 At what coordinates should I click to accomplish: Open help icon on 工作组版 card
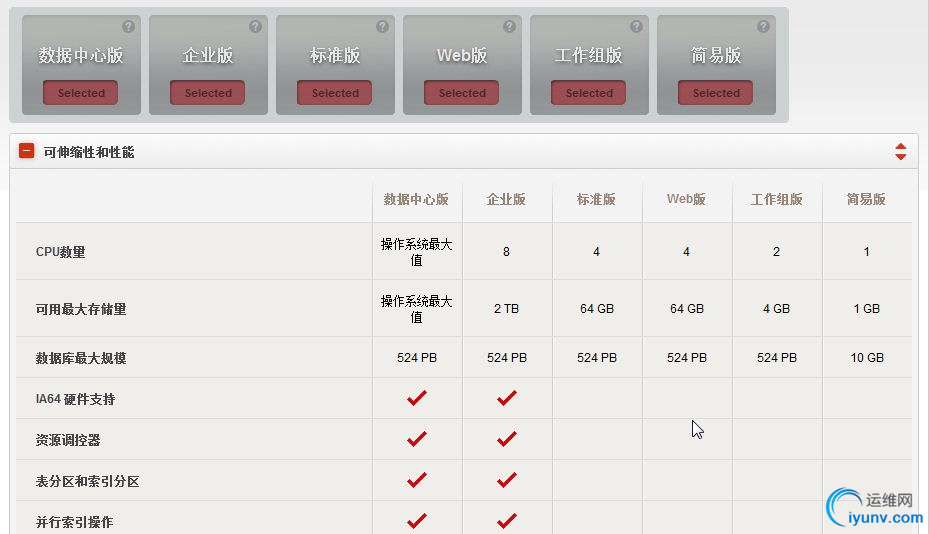pyautogui.click(x=636, y=27)
